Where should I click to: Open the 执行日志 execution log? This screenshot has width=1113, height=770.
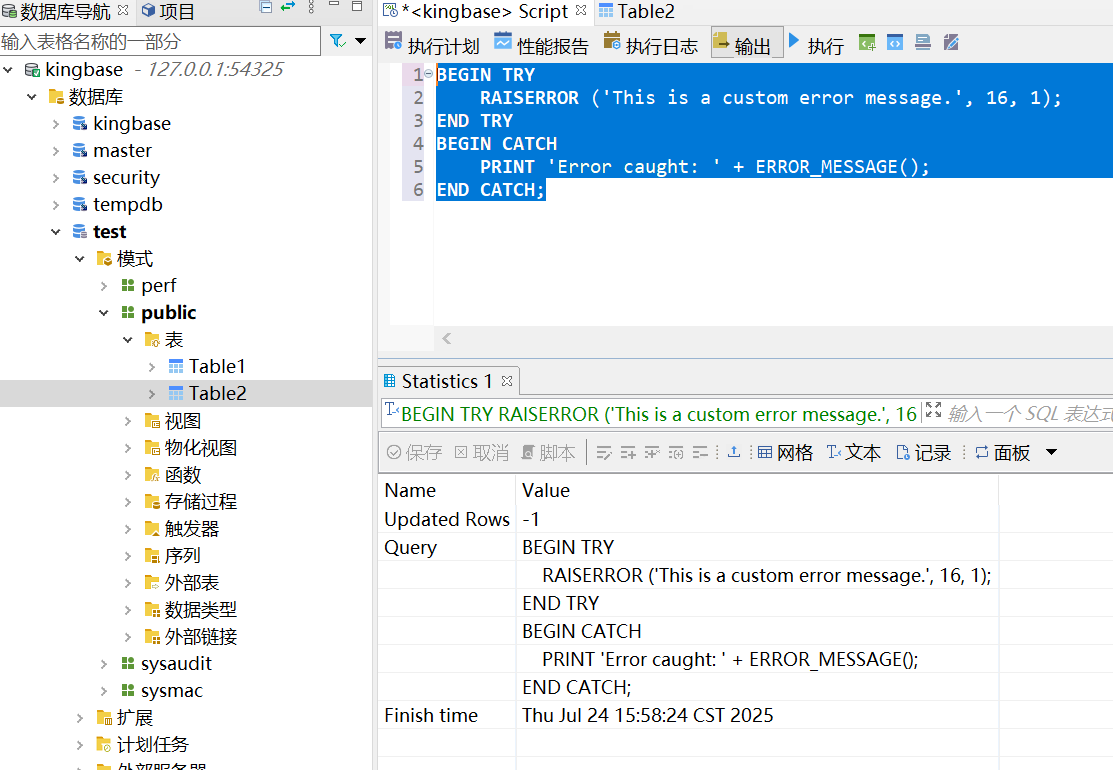pyautogui.click(x=650, y=45)
